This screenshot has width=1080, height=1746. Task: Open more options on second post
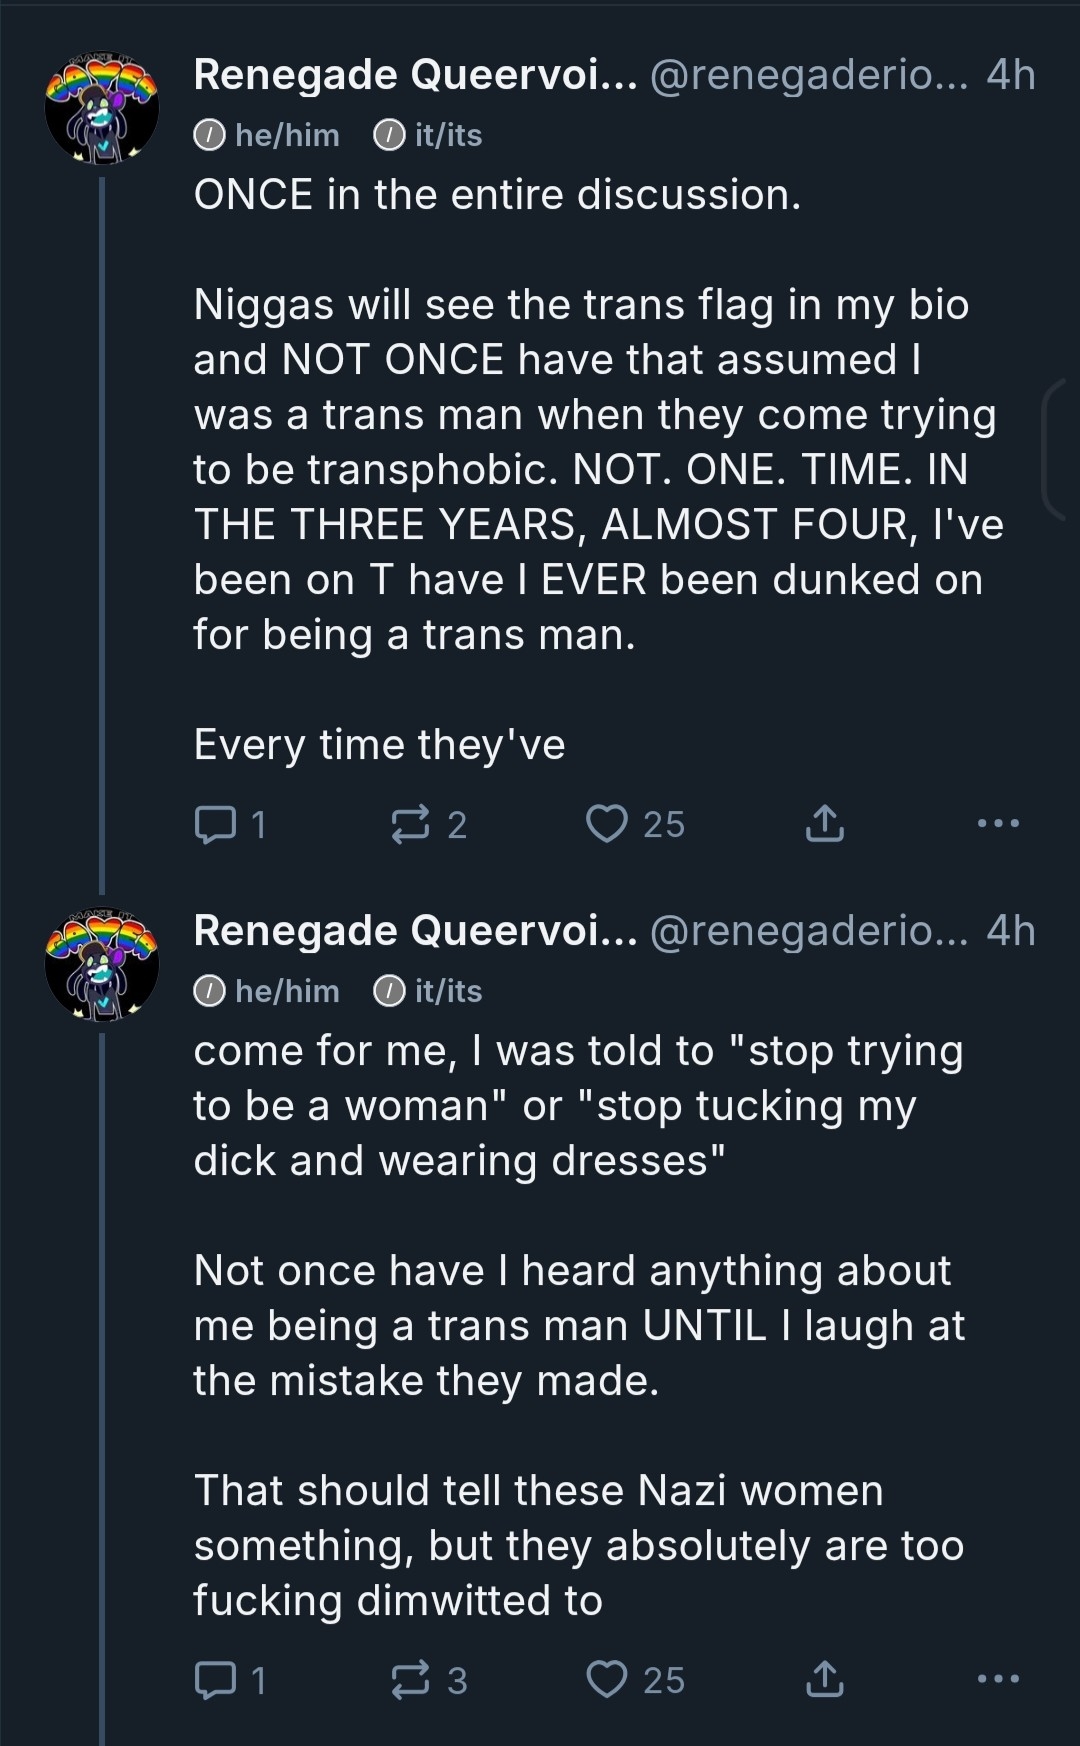[998, 1680]
